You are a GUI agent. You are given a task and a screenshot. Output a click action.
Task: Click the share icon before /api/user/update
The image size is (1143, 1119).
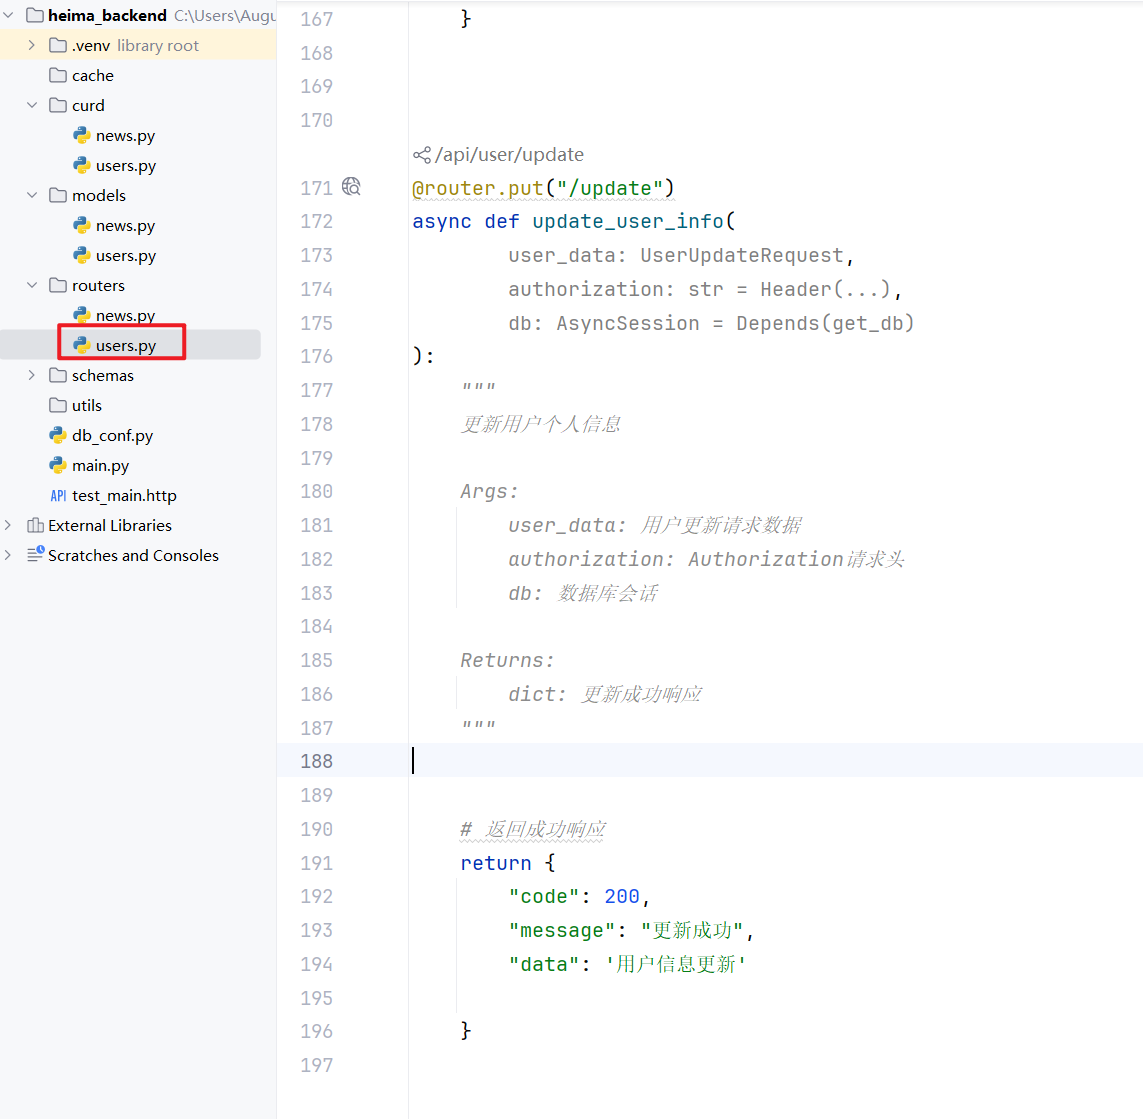click(x=421, y=155)
